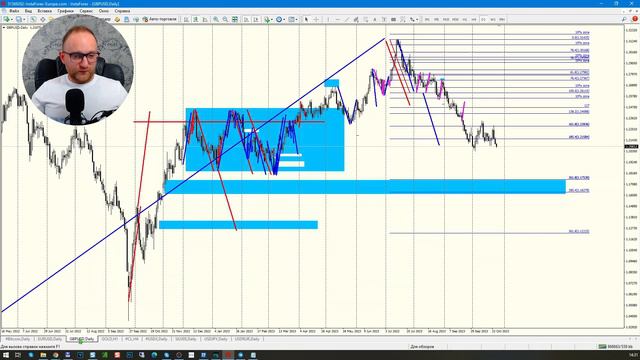Switch timeframe to M15

[446, 19]
